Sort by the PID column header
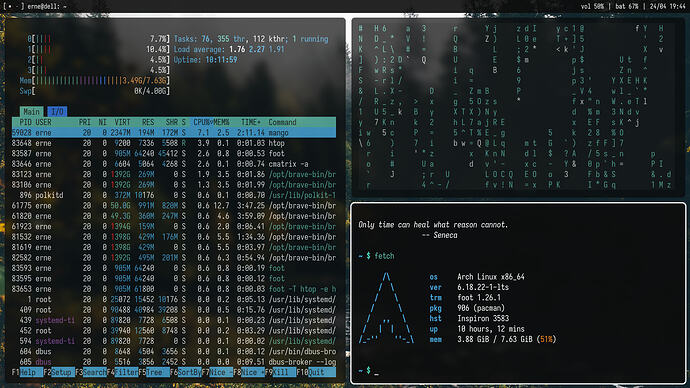The image size is (690, 388). [26, 122]
